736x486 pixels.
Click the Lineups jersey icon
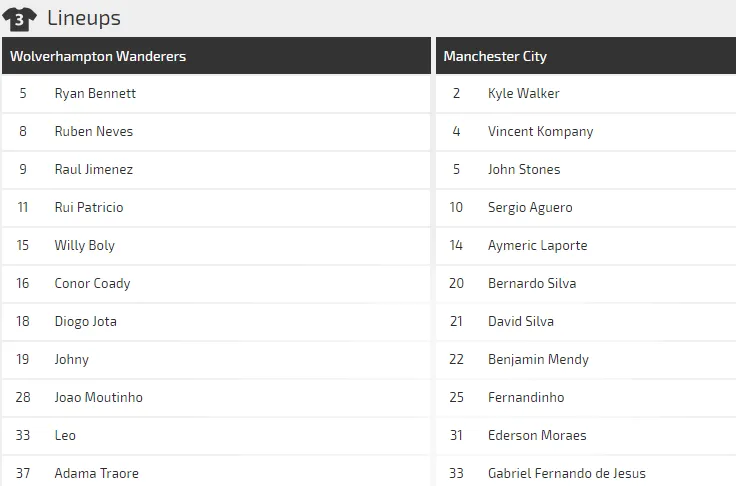(20, 18)
